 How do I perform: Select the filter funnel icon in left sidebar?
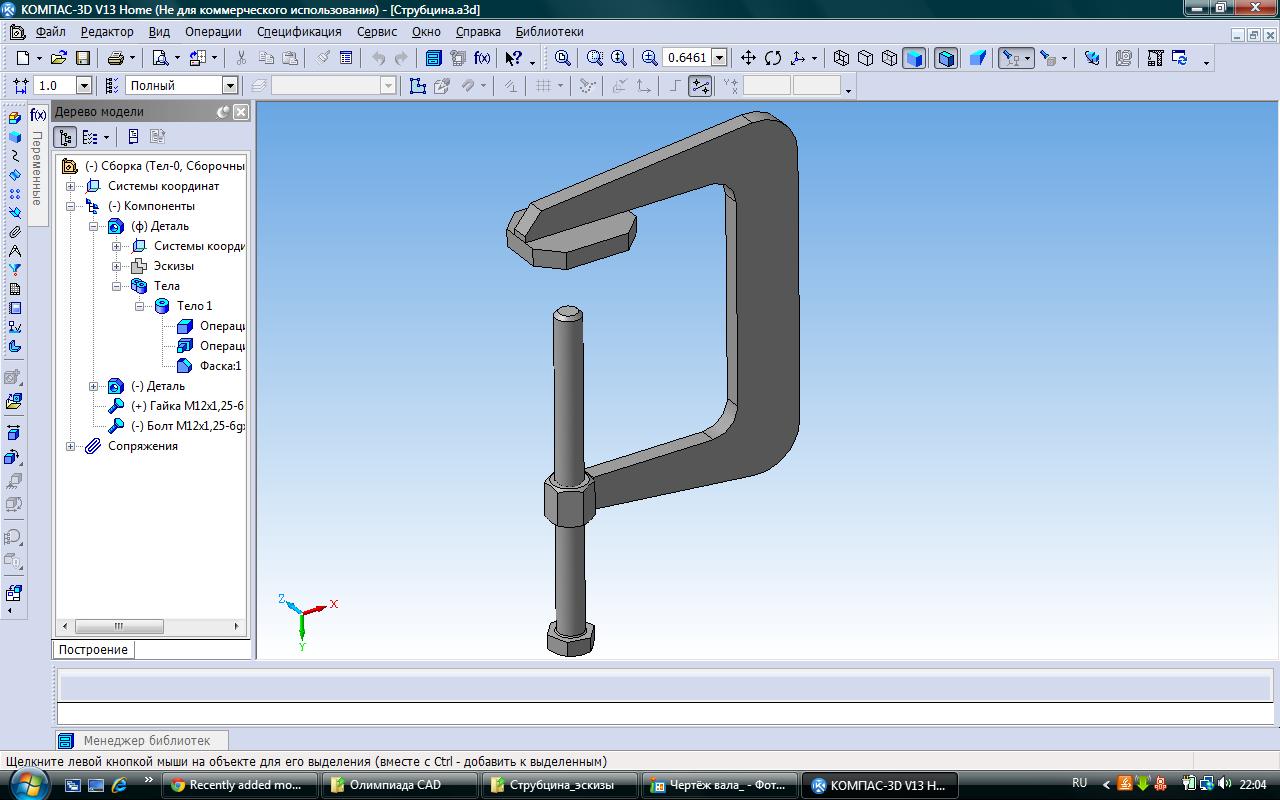click(15, 270)
